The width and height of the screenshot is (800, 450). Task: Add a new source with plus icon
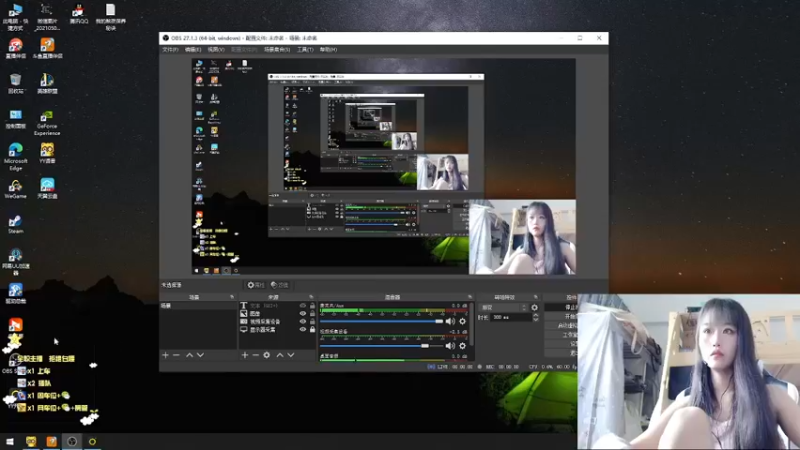click(x=245, y=355)
